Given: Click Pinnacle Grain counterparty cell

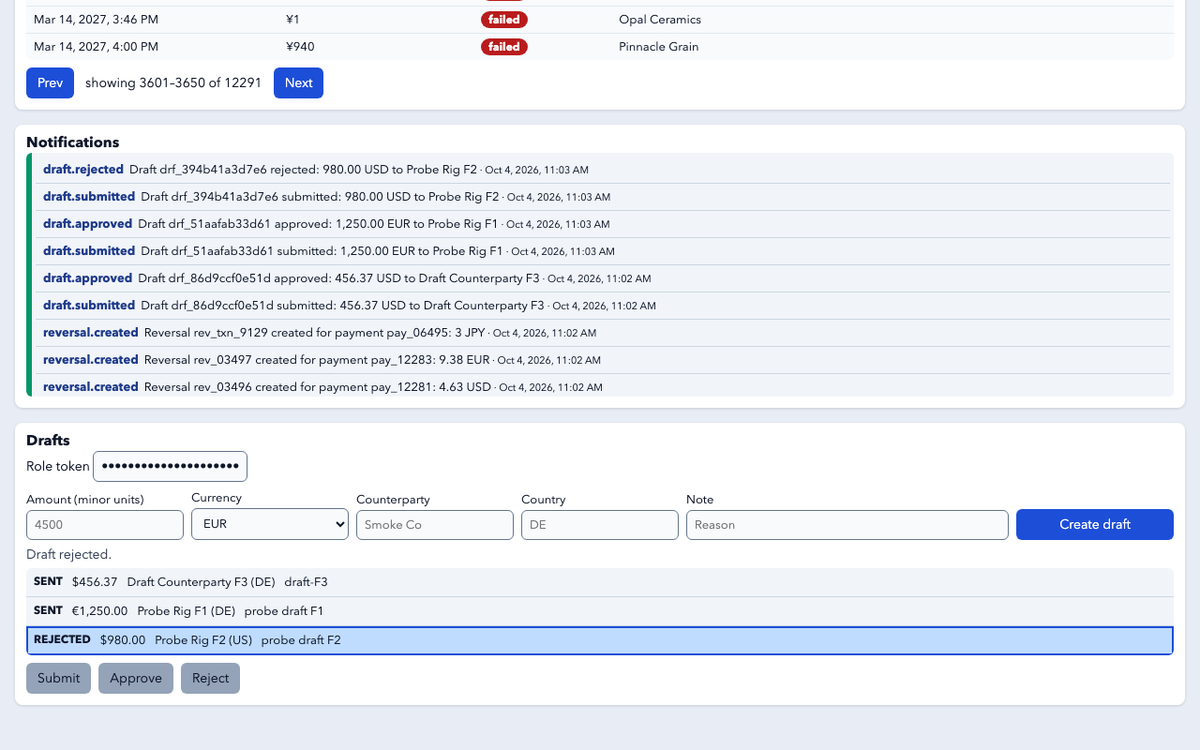Looking at the screenshot, I should [x=659, y=47].
